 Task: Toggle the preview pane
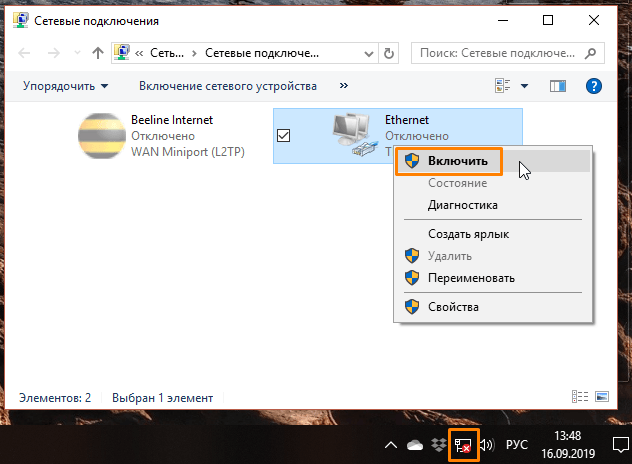(557, 86)
